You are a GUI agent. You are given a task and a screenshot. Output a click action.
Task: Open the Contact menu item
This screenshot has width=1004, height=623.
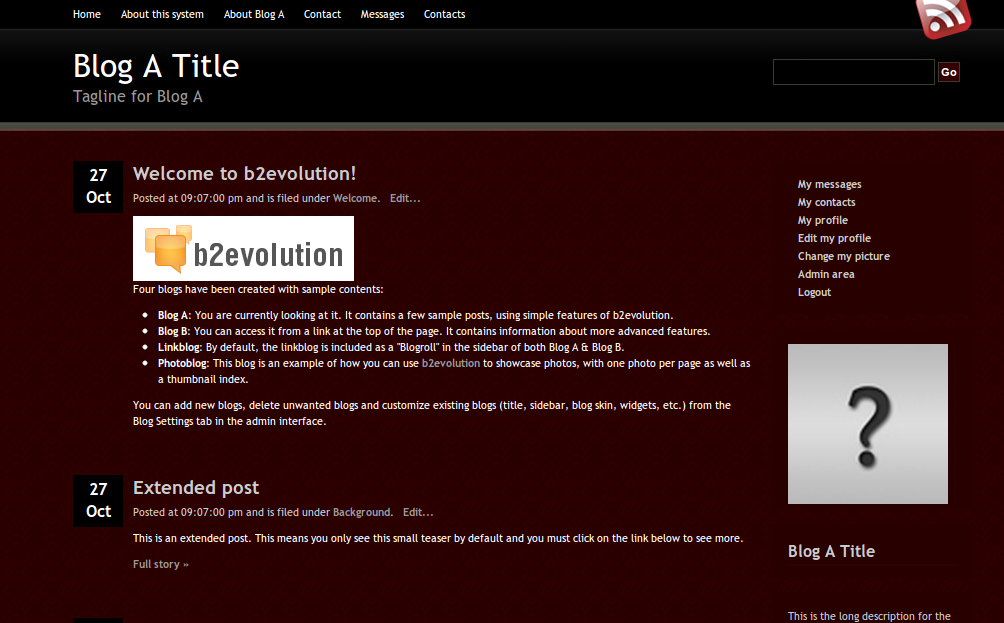coord(322,14)
